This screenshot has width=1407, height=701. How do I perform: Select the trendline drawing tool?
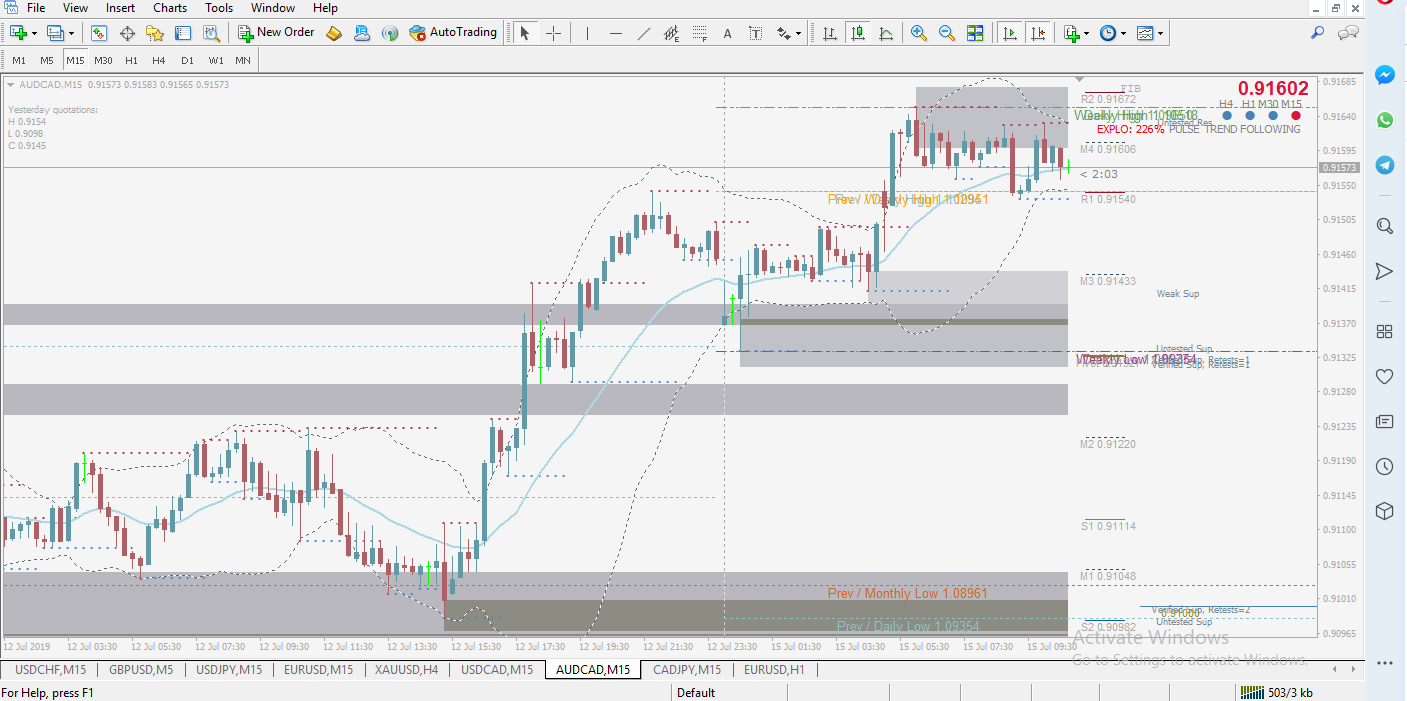pos(643,33)
